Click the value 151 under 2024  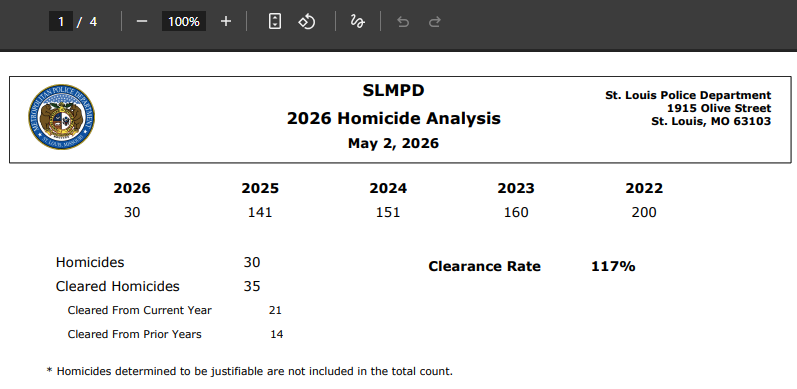point(388,212)
